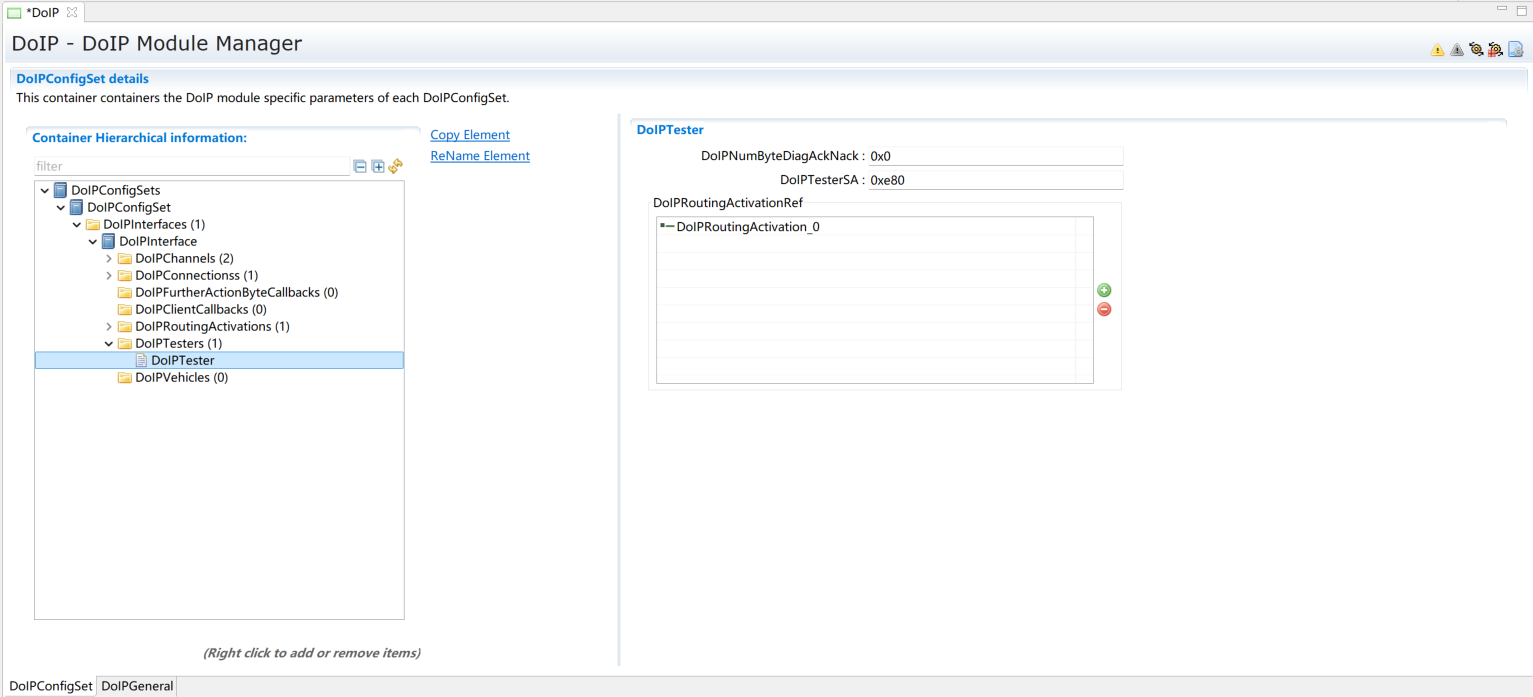
Task: Add a routing activation reference with green plus
Action: 1104,290
